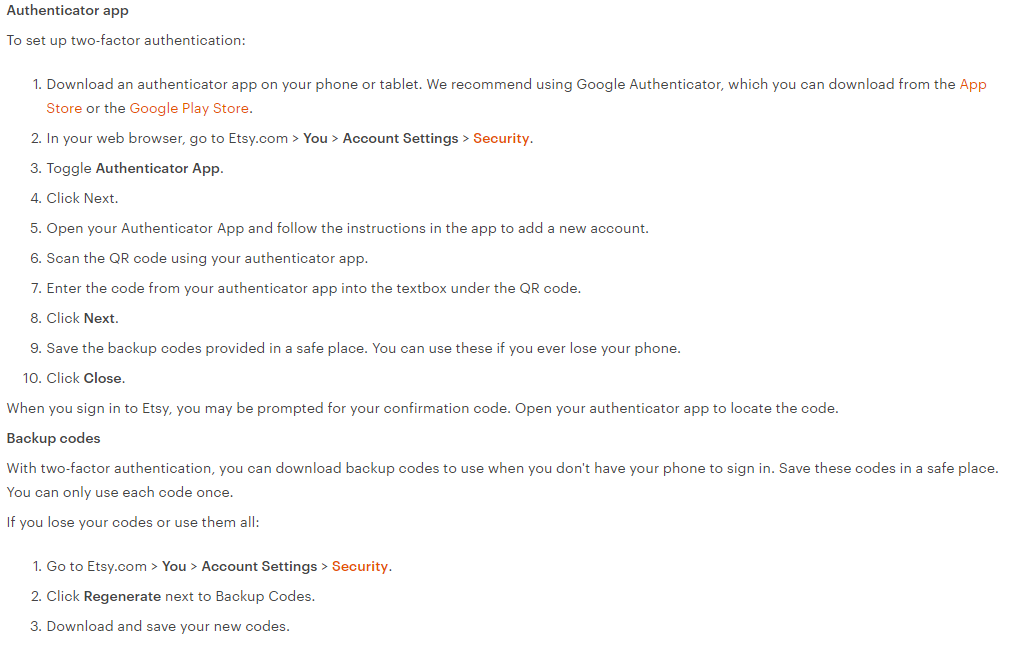Click bold "You" in authenticator setup step 2
This screenshot has width=1012, height=646.
(x=315, y=138)
